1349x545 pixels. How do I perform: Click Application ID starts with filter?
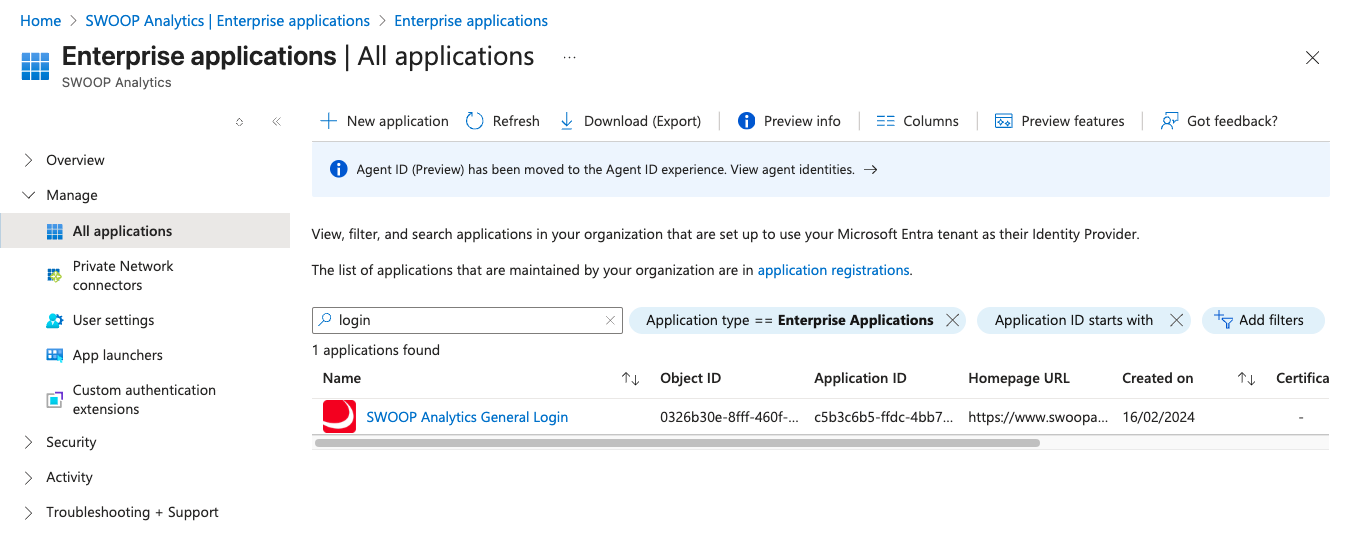coord(1074,320)
